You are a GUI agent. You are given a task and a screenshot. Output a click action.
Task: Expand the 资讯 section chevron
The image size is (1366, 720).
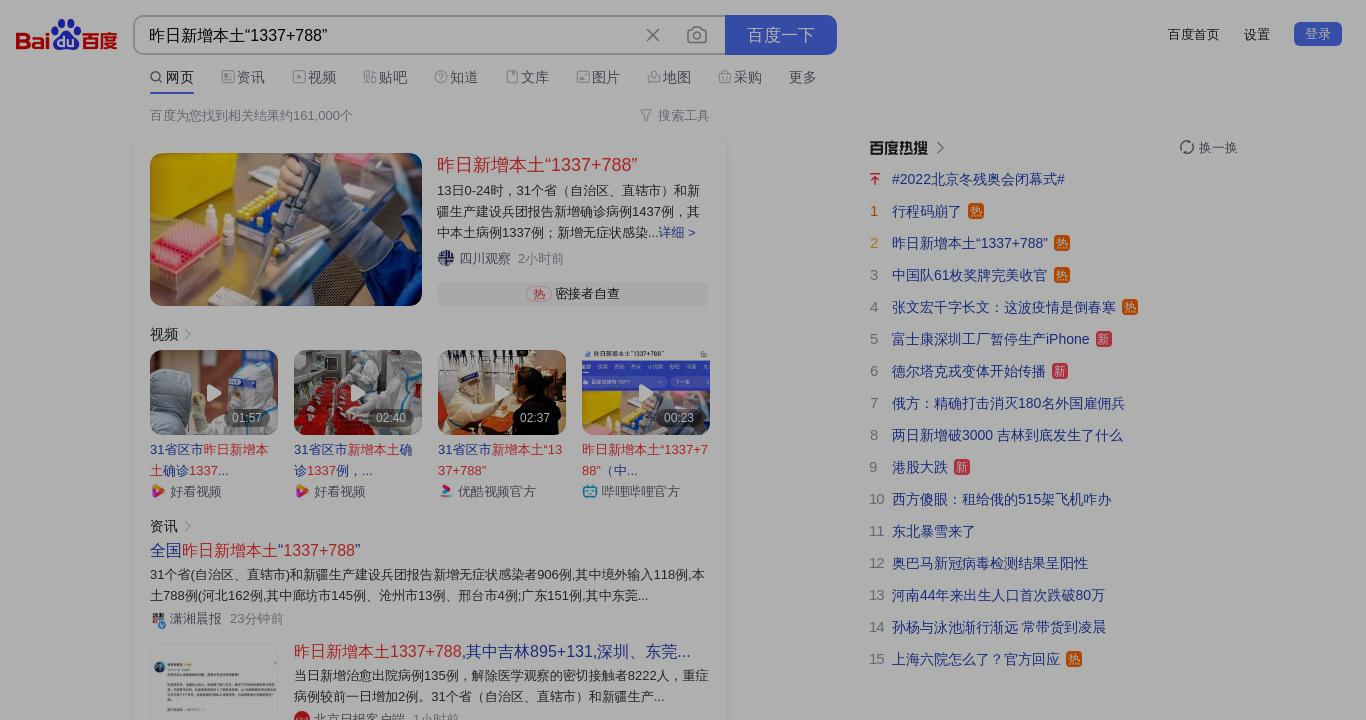click(187, 526)
